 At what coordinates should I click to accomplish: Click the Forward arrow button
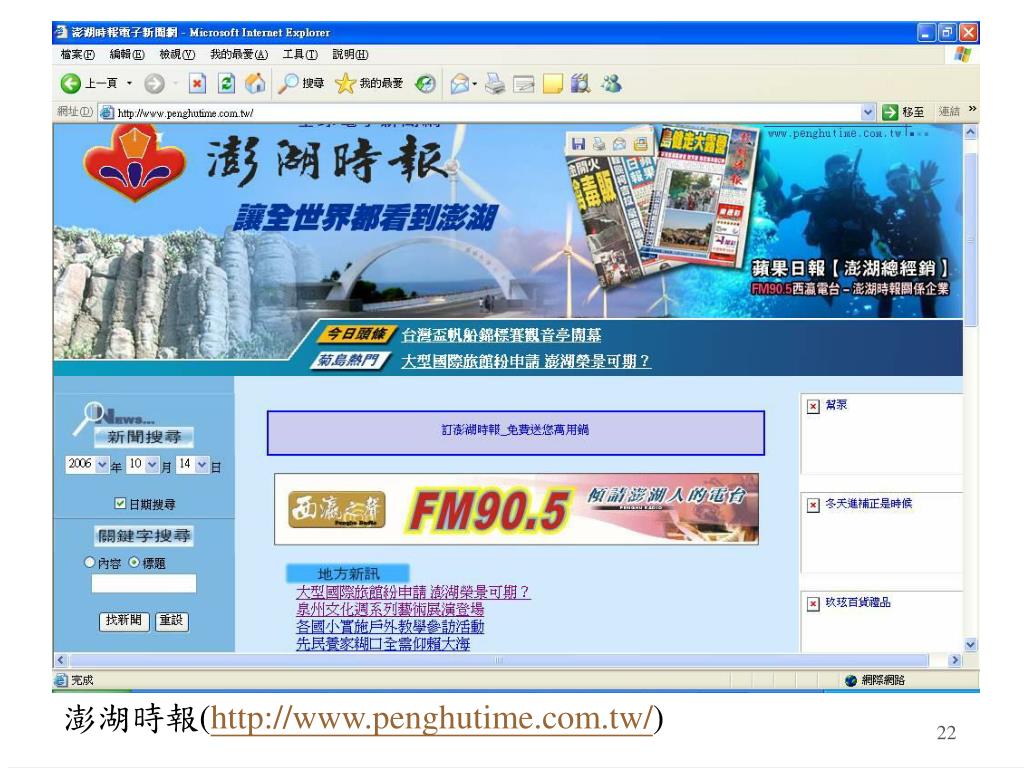(x=154, y=84)
